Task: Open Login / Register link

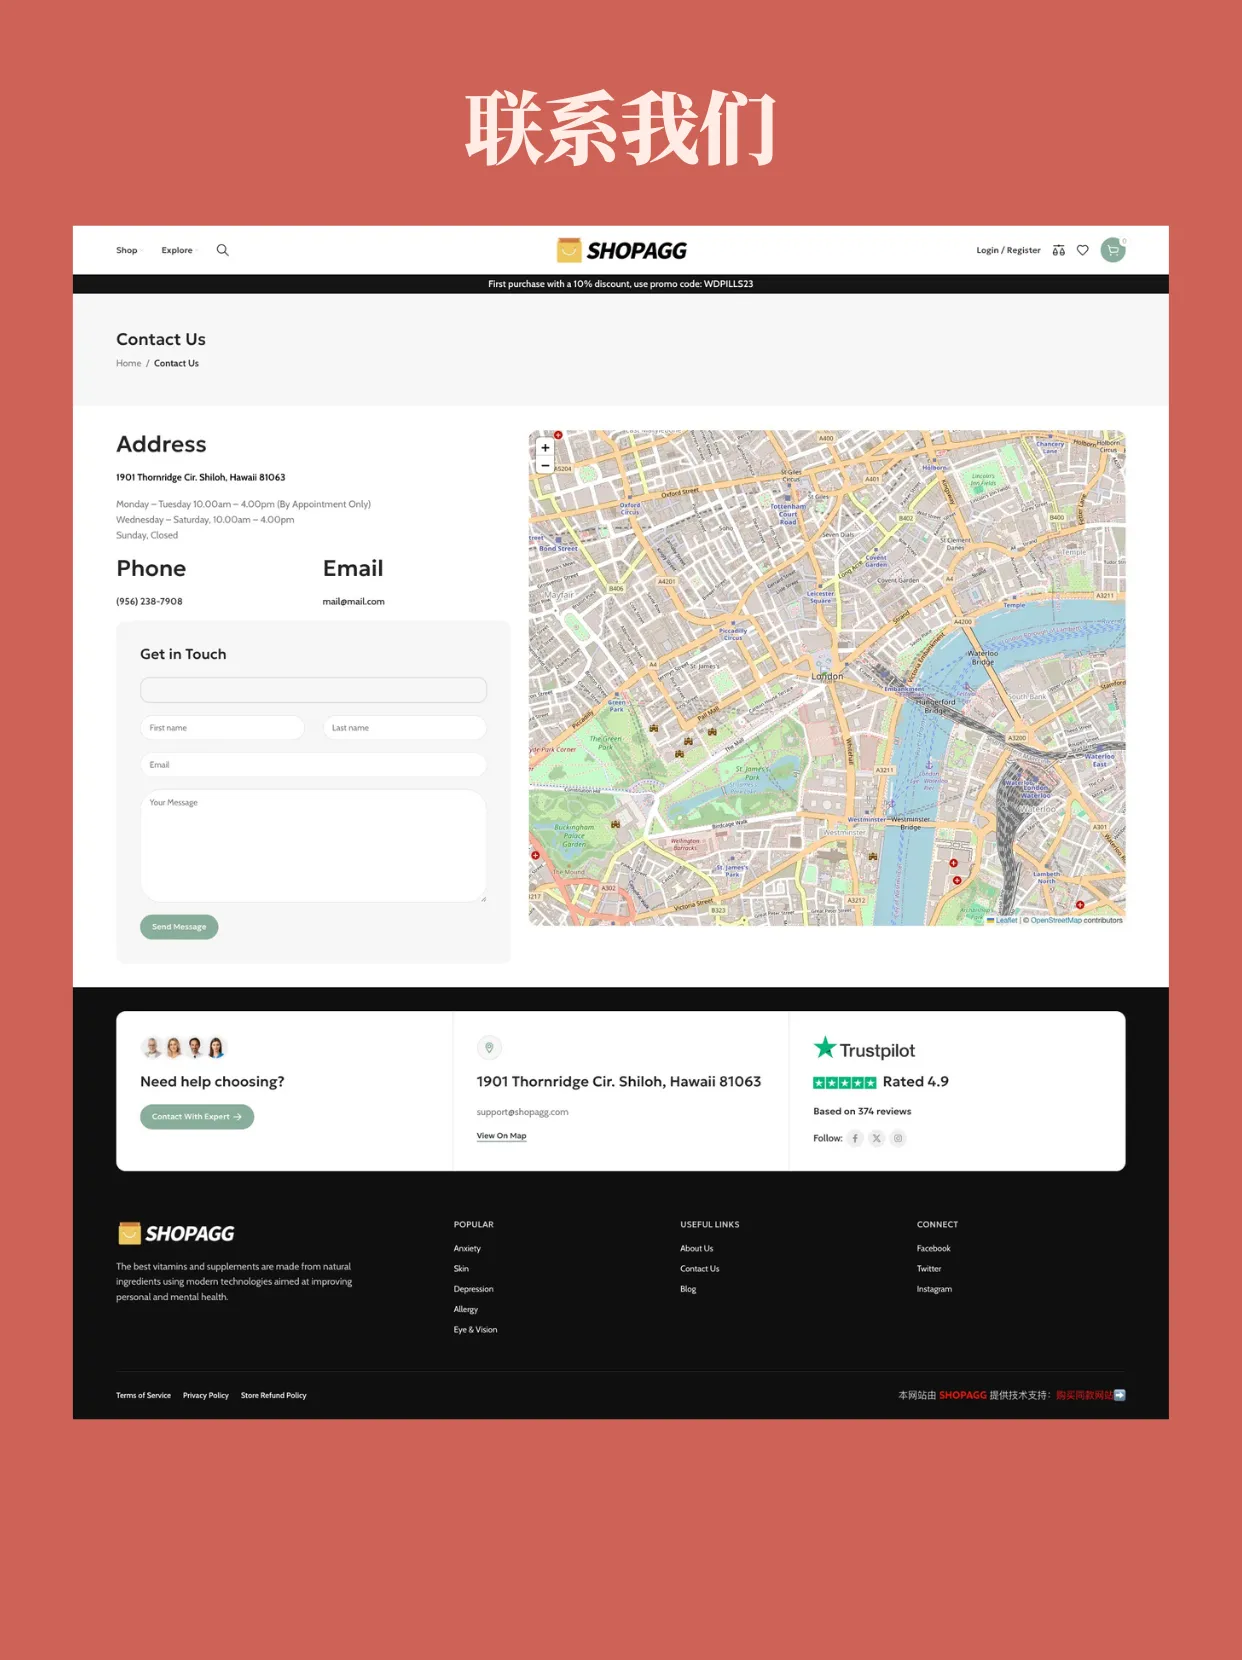Action: [1008, 250]
